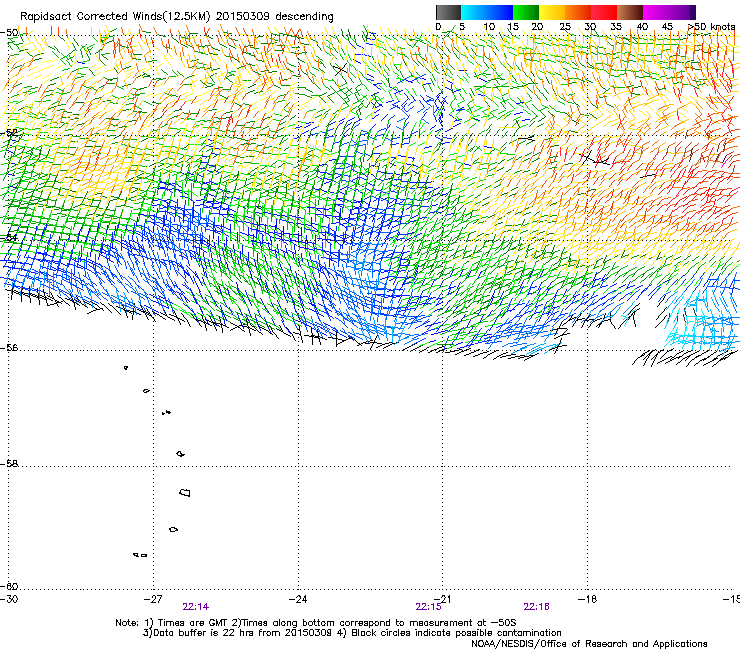Click the southernmost island pair near -60
Viewport: 740px width, 650px height.
click(140, 555)
